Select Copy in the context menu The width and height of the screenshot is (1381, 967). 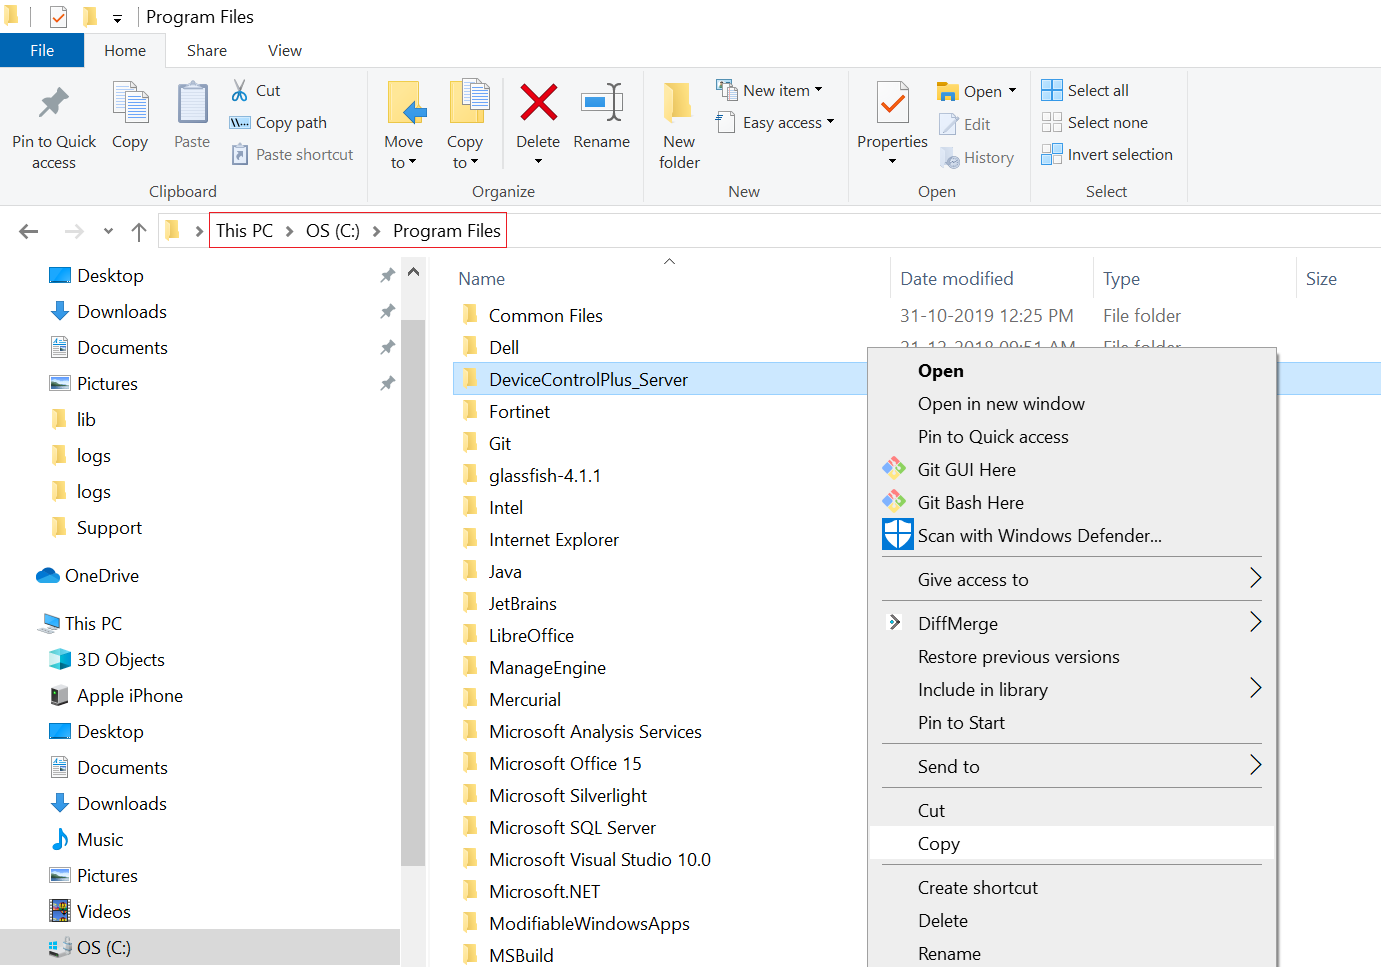point(1072,843)
